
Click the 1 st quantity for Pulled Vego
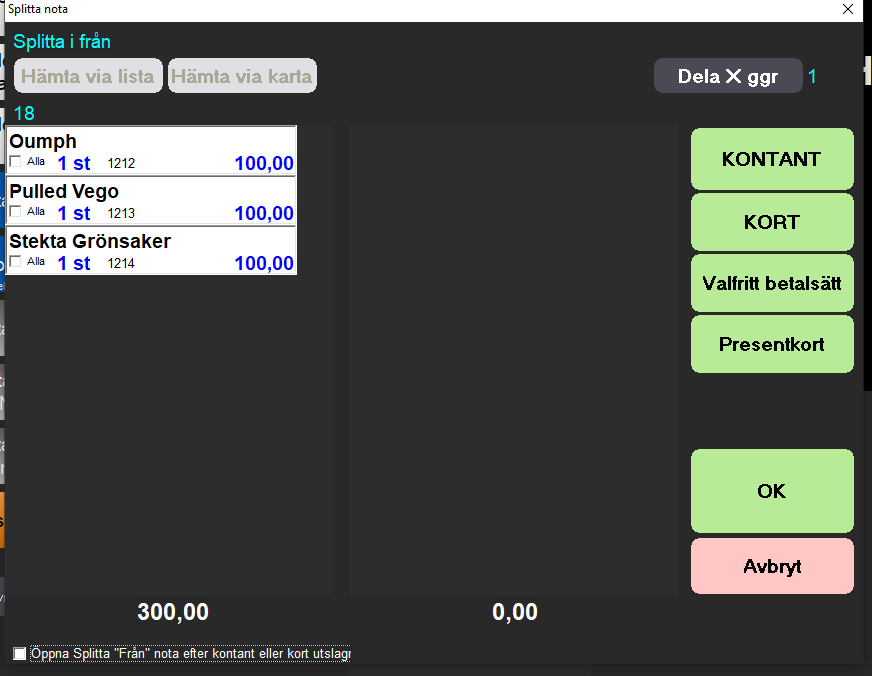(x=74, y=213)
